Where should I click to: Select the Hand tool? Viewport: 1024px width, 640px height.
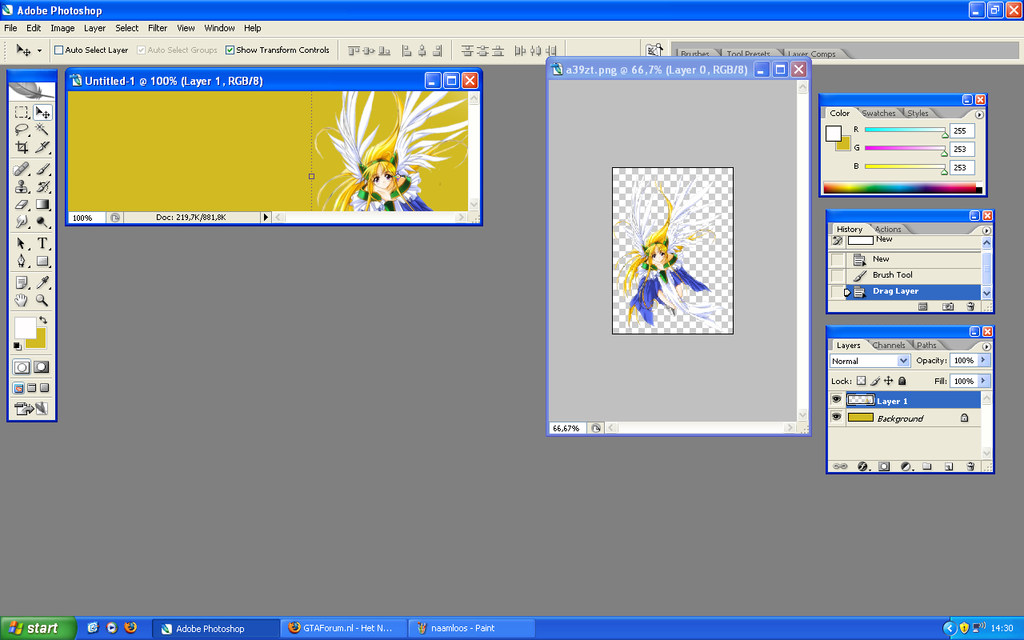pos(22,300)
